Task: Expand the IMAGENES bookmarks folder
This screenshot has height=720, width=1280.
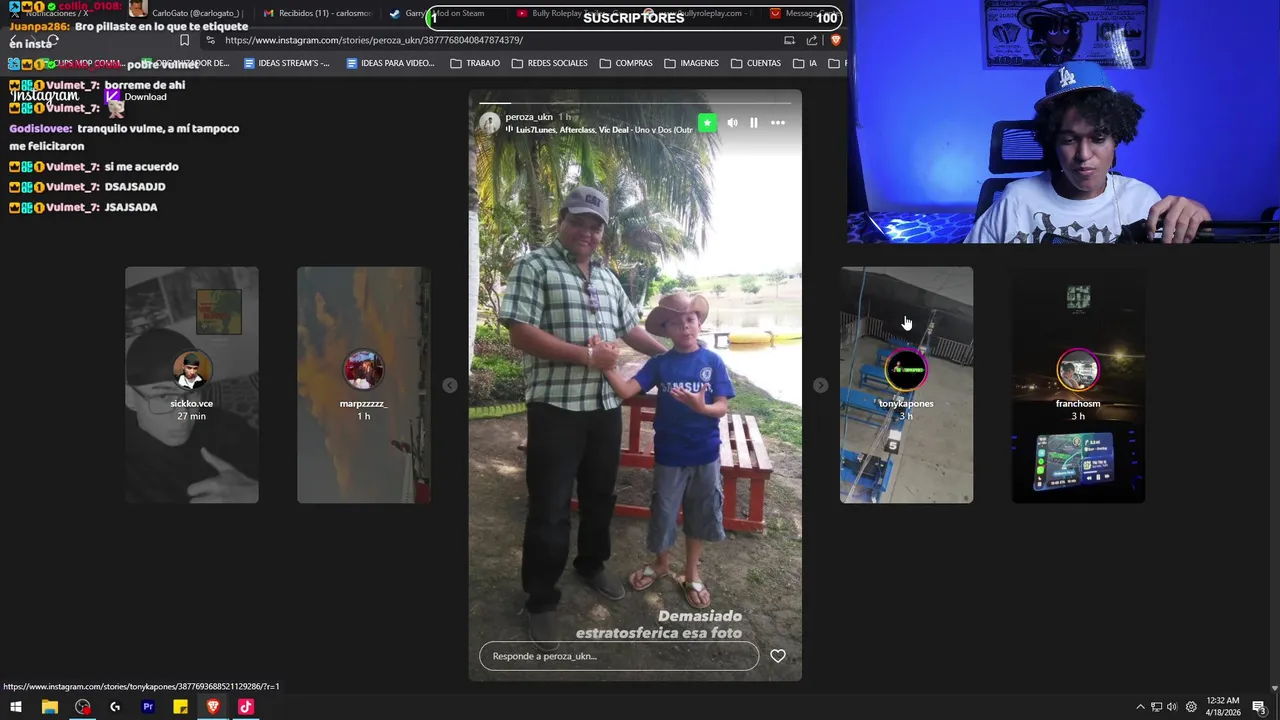Action: coord(691,63)
